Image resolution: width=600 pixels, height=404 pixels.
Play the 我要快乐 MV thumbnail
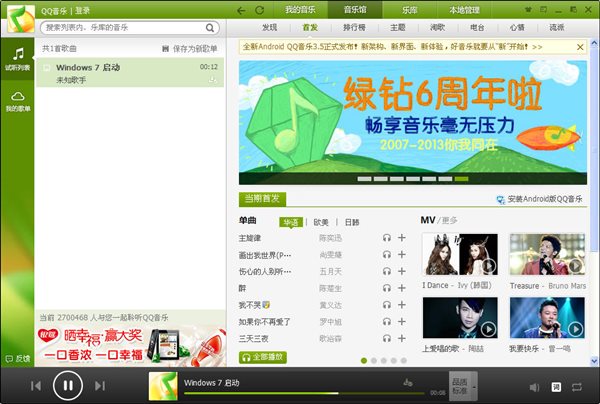click(x=547, y=318)
